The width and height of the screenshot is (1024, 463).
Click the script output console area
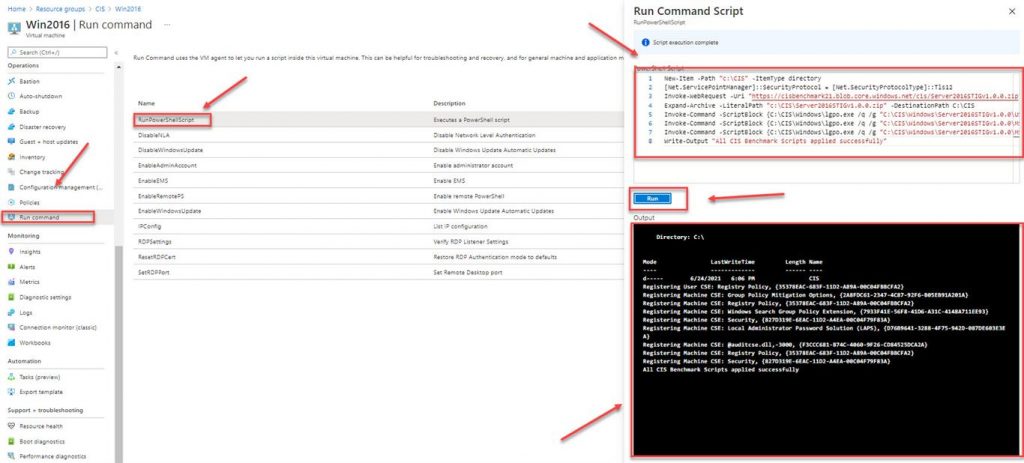826,340
